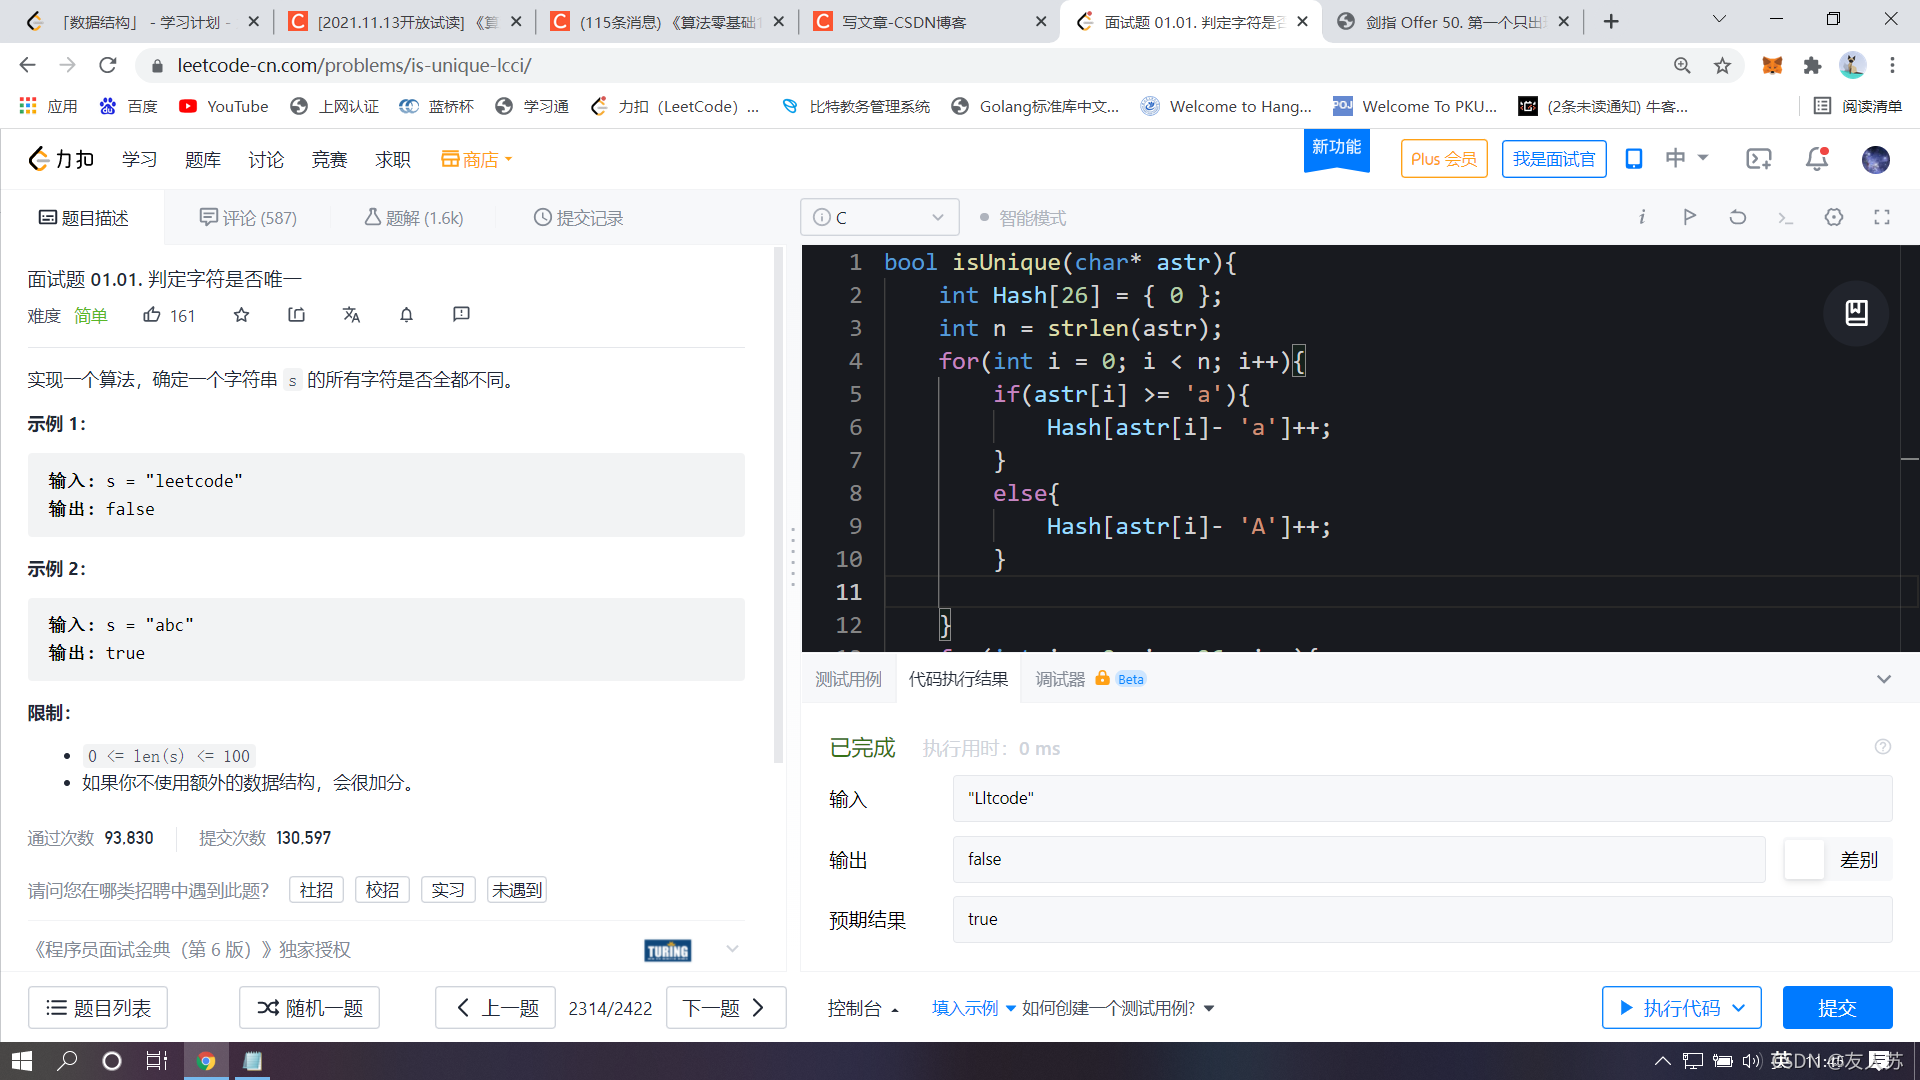Expand the 执行代码 dropdown arrow

[x=1740, y=1008]
